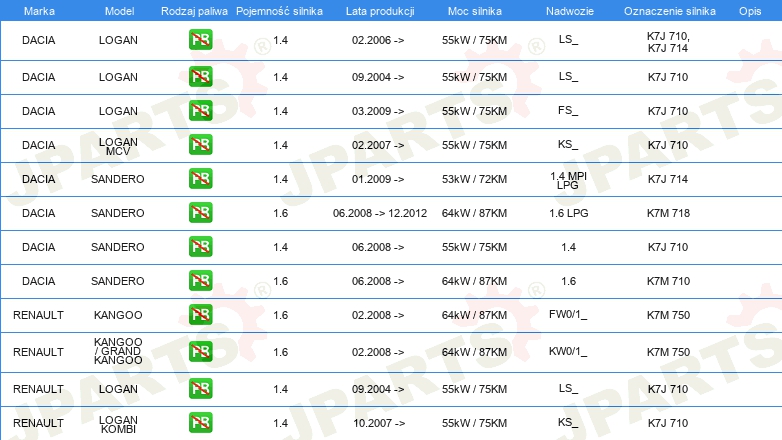This screenshot has width=782, height=440.
Task: Click the fuel icon for Sandero 1.6 LPG
Action: (200, 213)
